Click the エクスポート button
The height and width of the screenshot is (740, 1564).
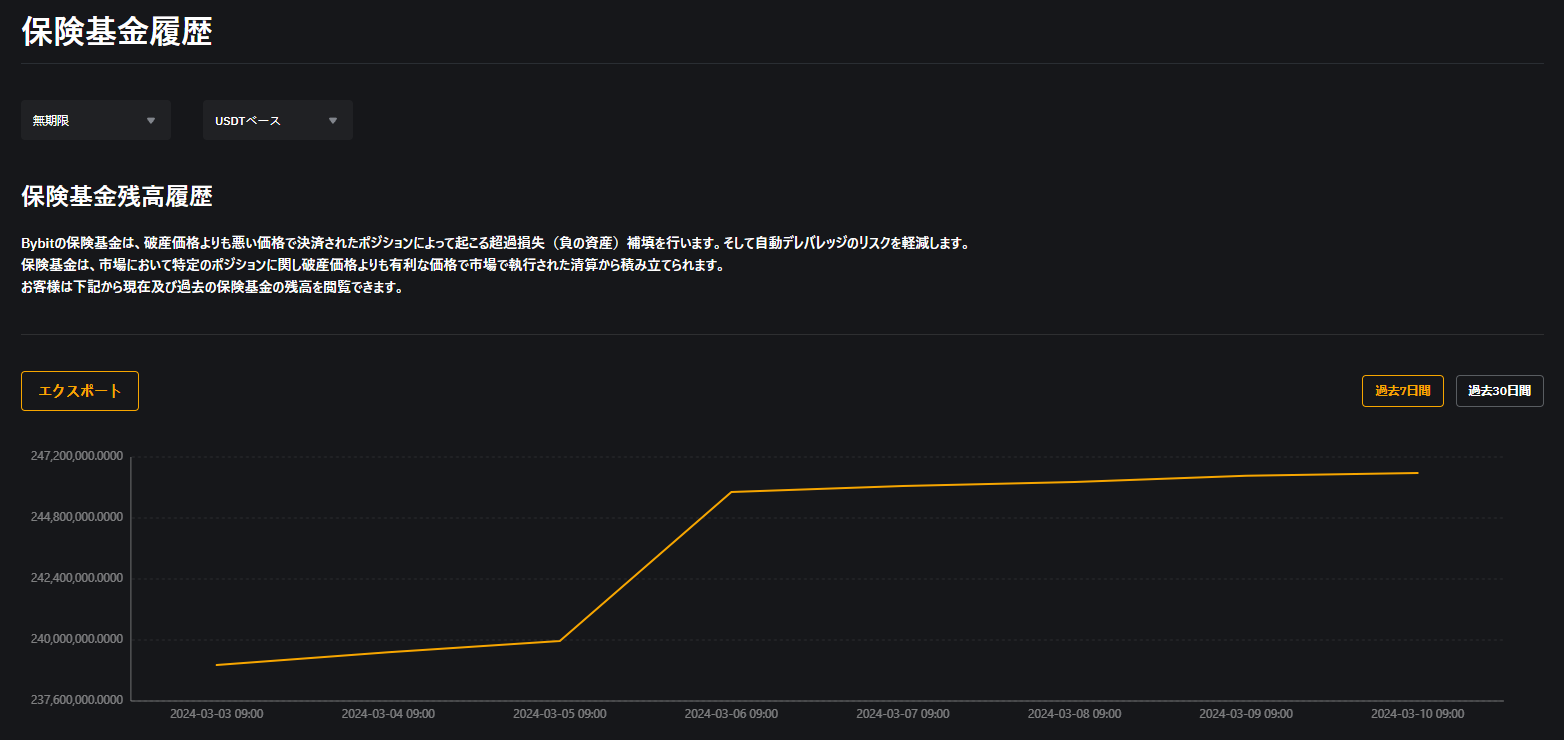[80, 391]
